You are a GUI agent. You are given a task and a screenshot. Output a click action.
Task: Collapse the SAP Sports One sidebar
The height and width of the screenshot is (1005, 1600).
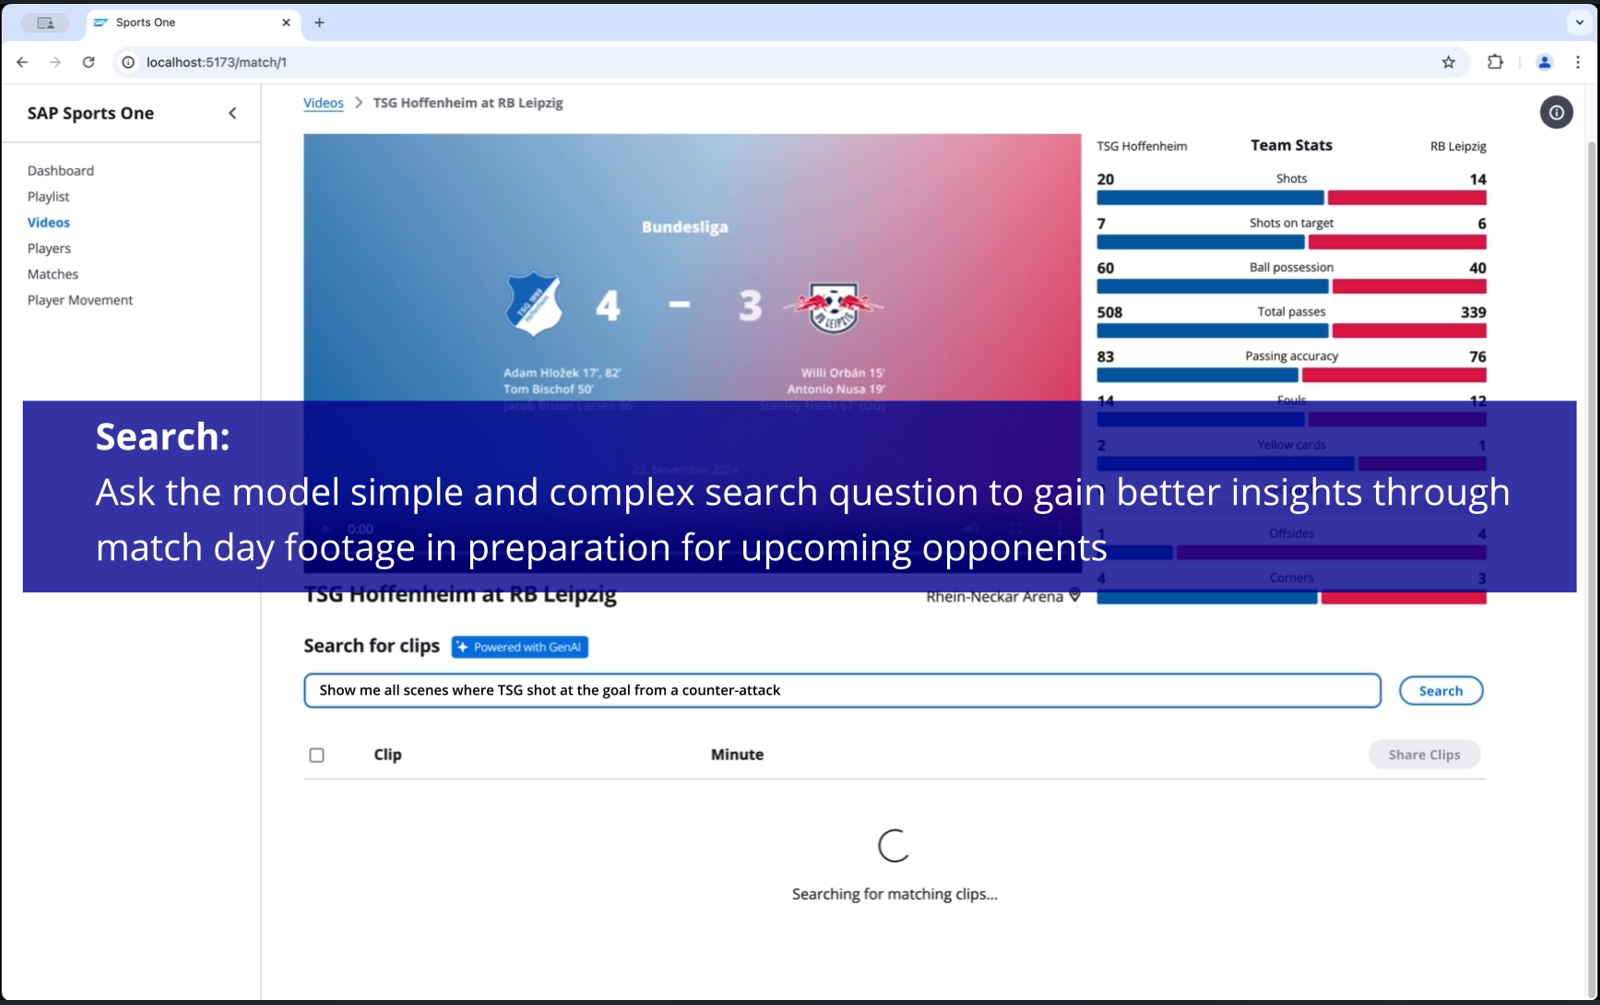click(233, 113)
